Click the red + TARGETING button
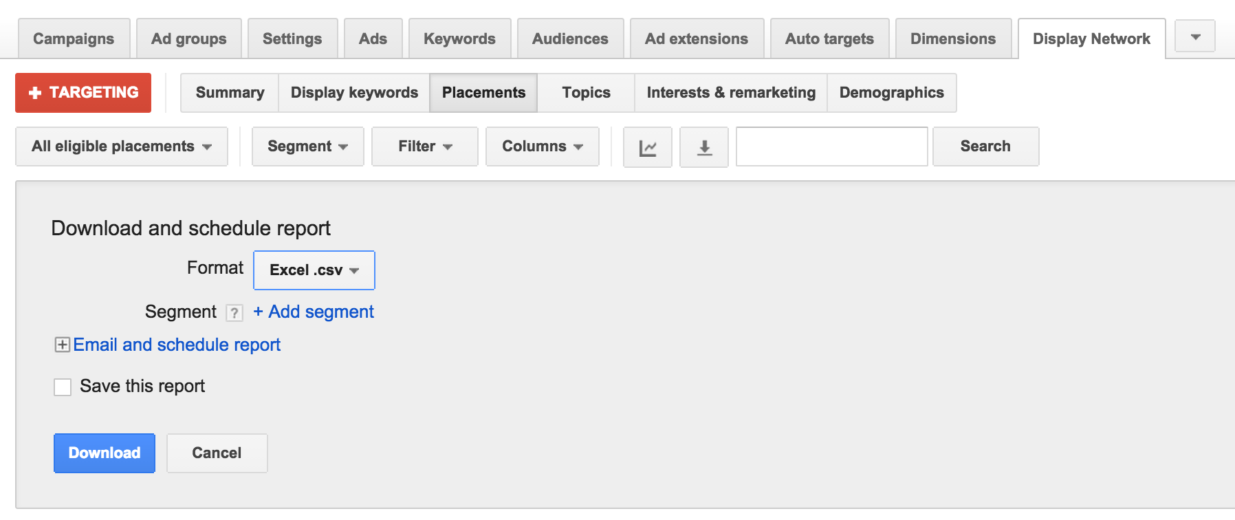This screenshot has height=520, width=1235. pyautogui.click(x=83, y=92)
